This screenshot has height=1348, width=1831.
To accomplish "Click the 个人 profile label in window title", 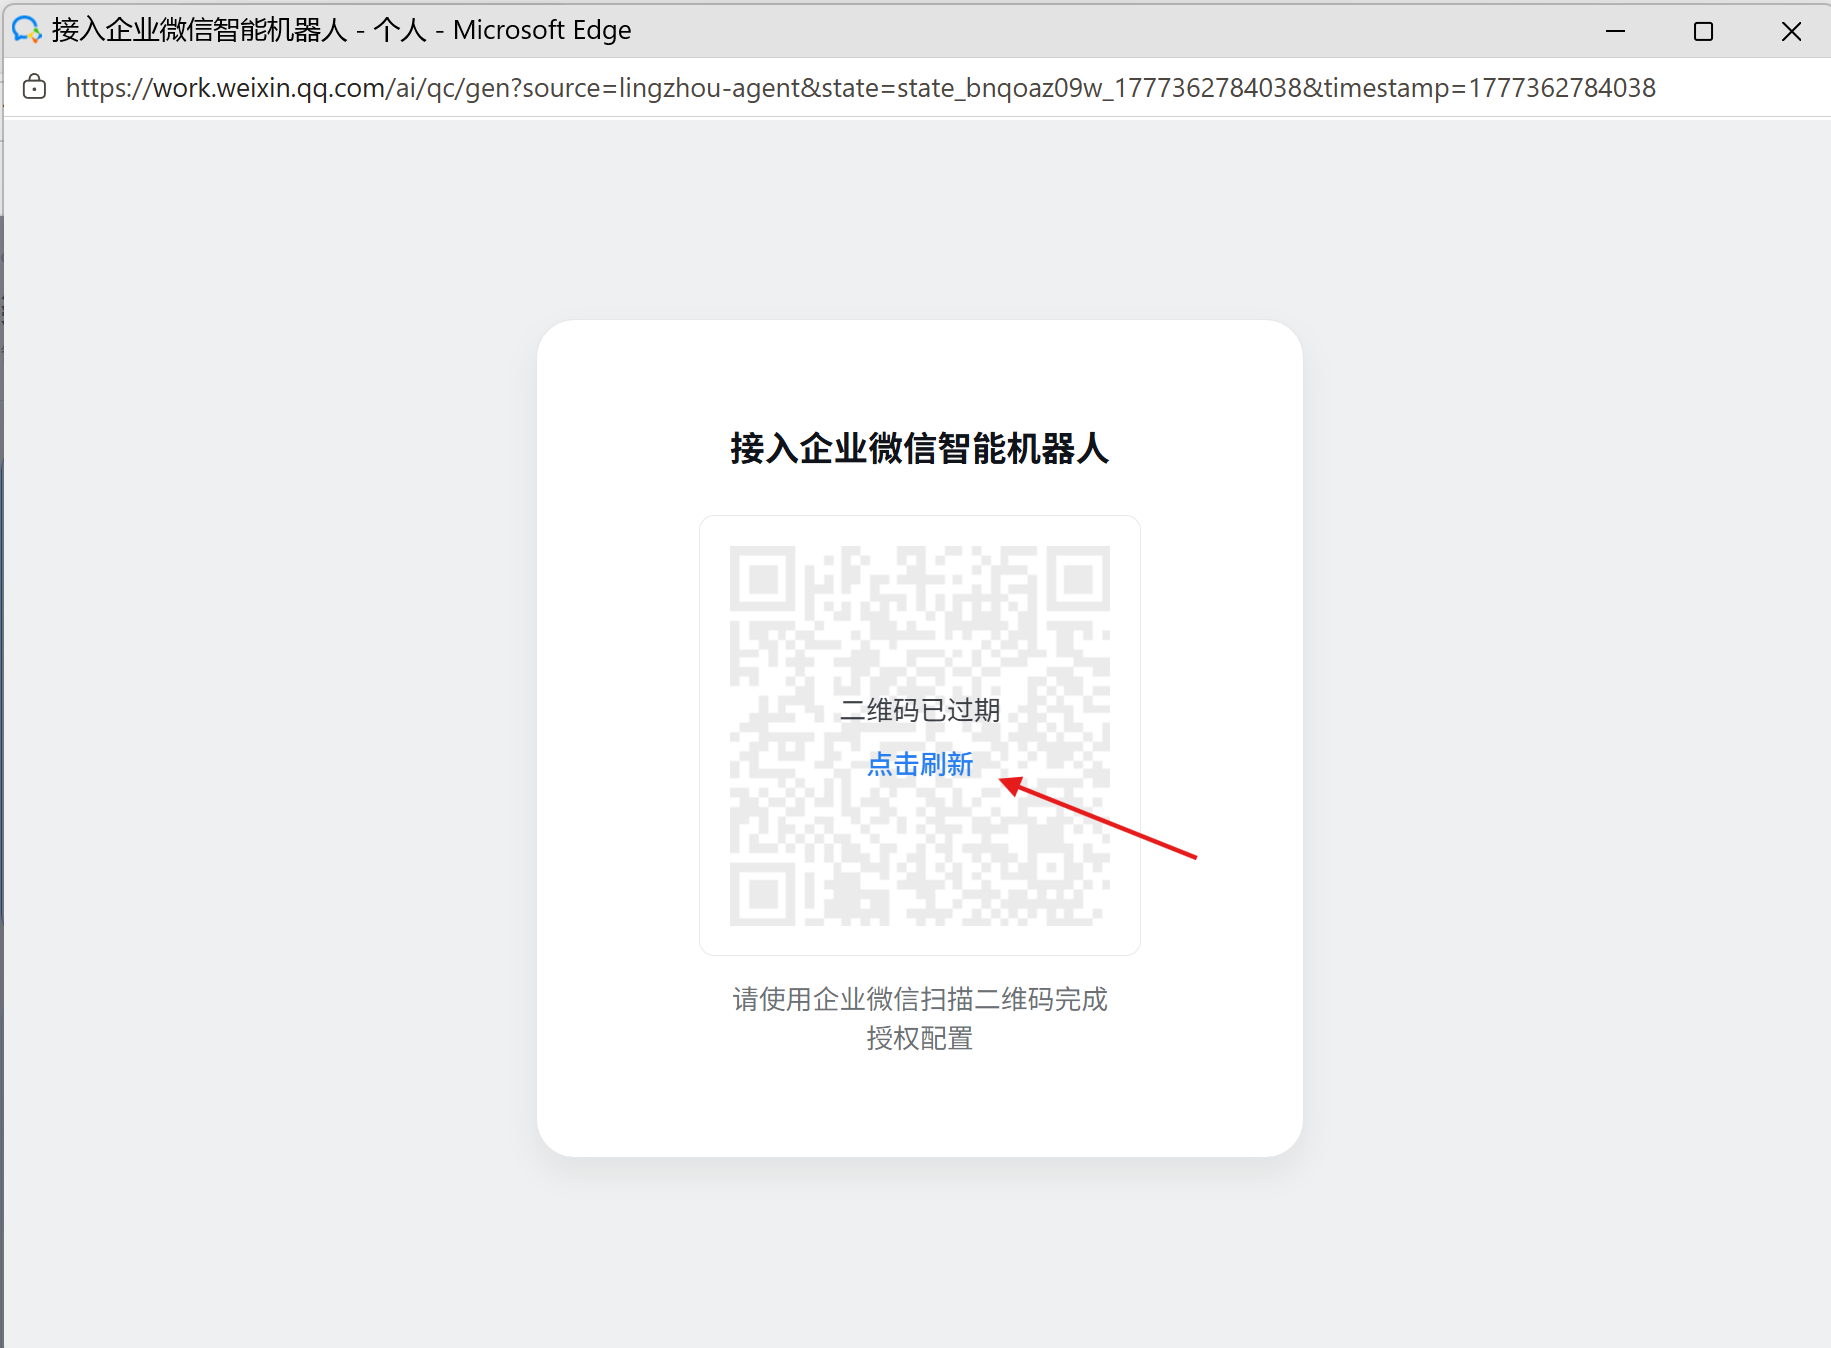I will pos(400,30).
